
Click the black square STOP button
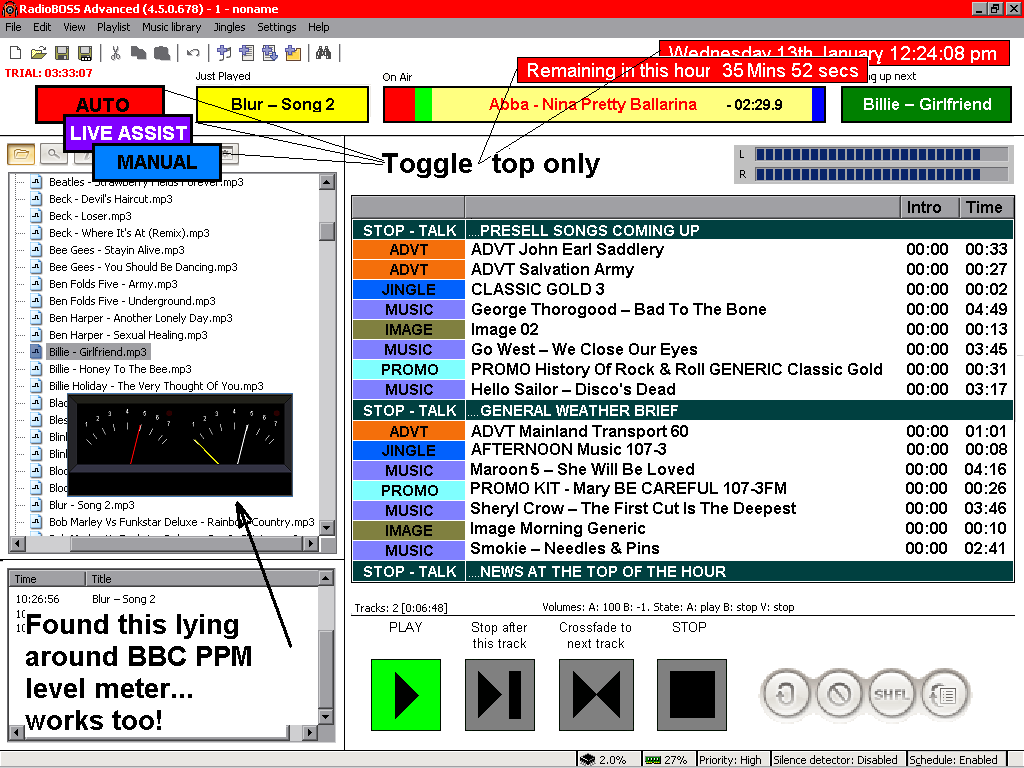click(x=692, y=695)
